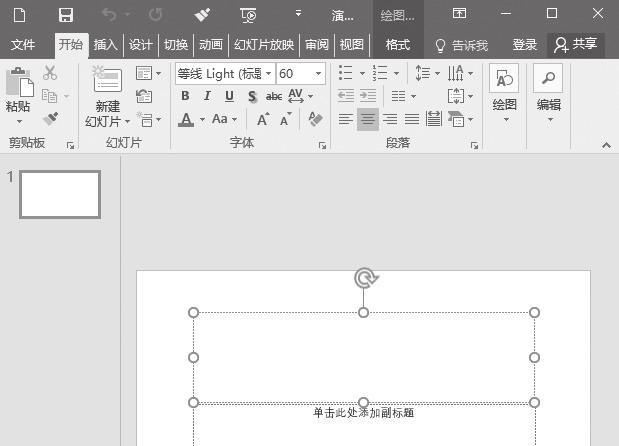Screen dimensions: 619x446
Task: Justify text alignment
Action: [x=412, y=119]
